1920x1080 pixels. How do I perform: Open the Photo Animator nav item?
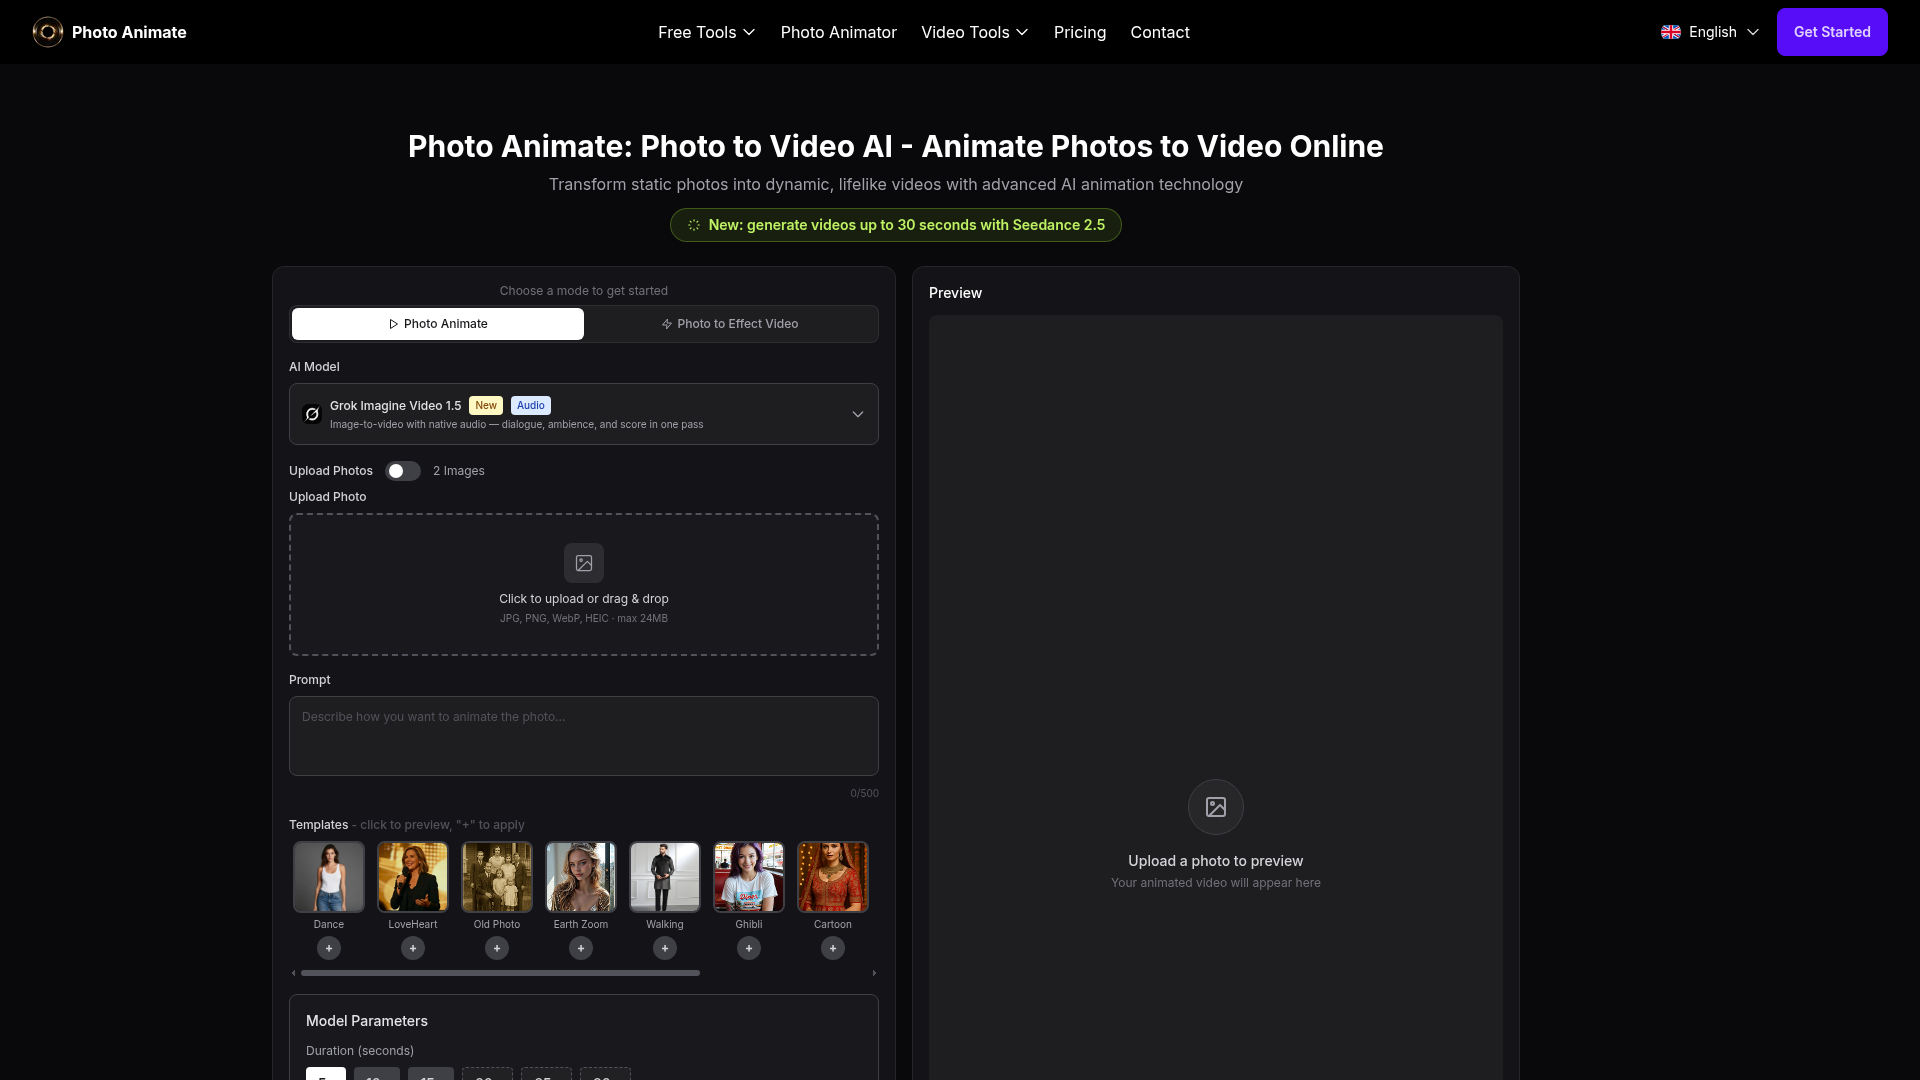point(838,32)
